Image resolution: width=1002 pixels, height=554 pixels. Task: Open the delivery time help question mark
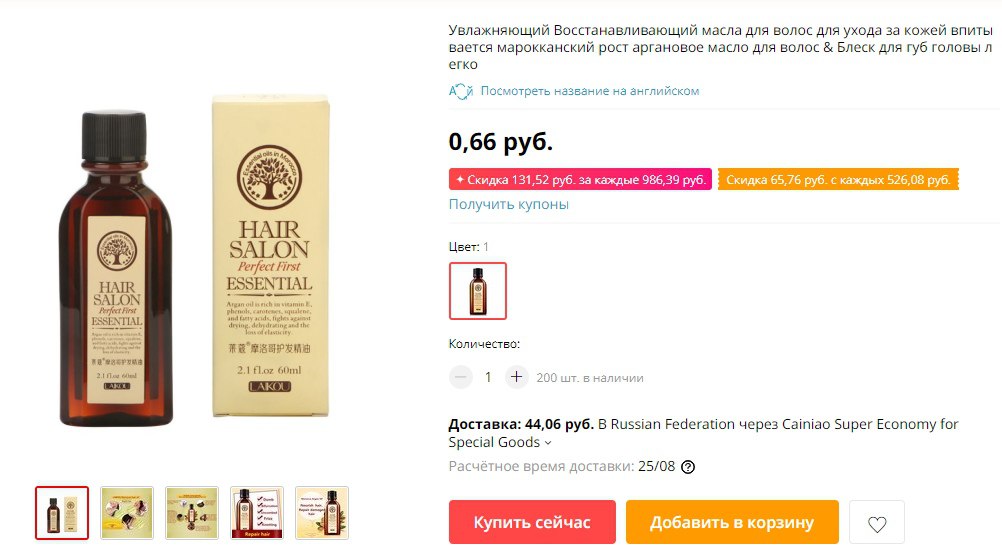click(x=688, y=467)
